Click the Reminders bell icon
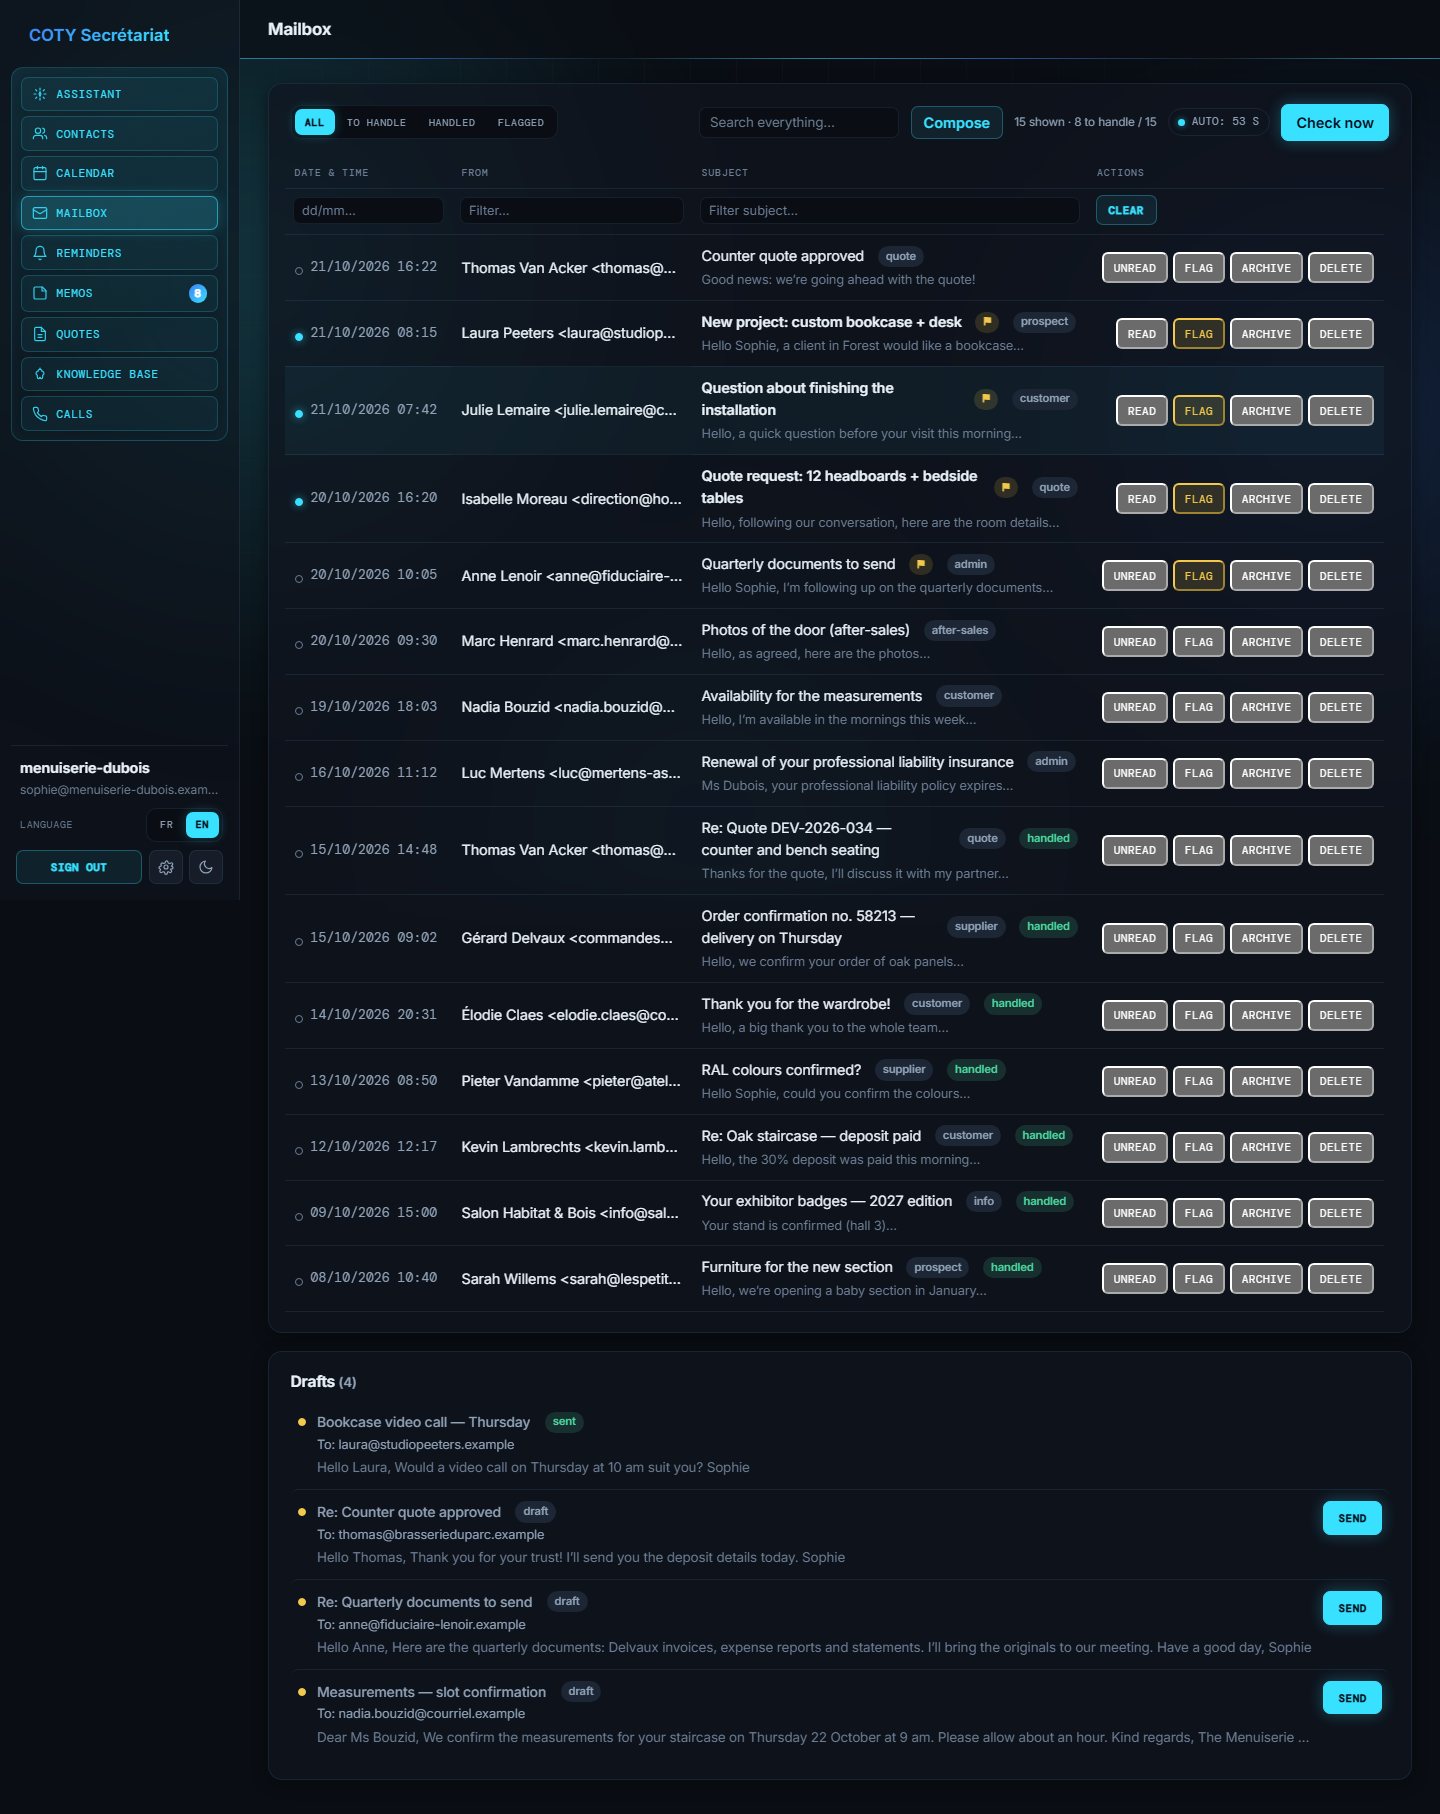This screenshot has height=1814, width=1440. [x=40, y=253]
